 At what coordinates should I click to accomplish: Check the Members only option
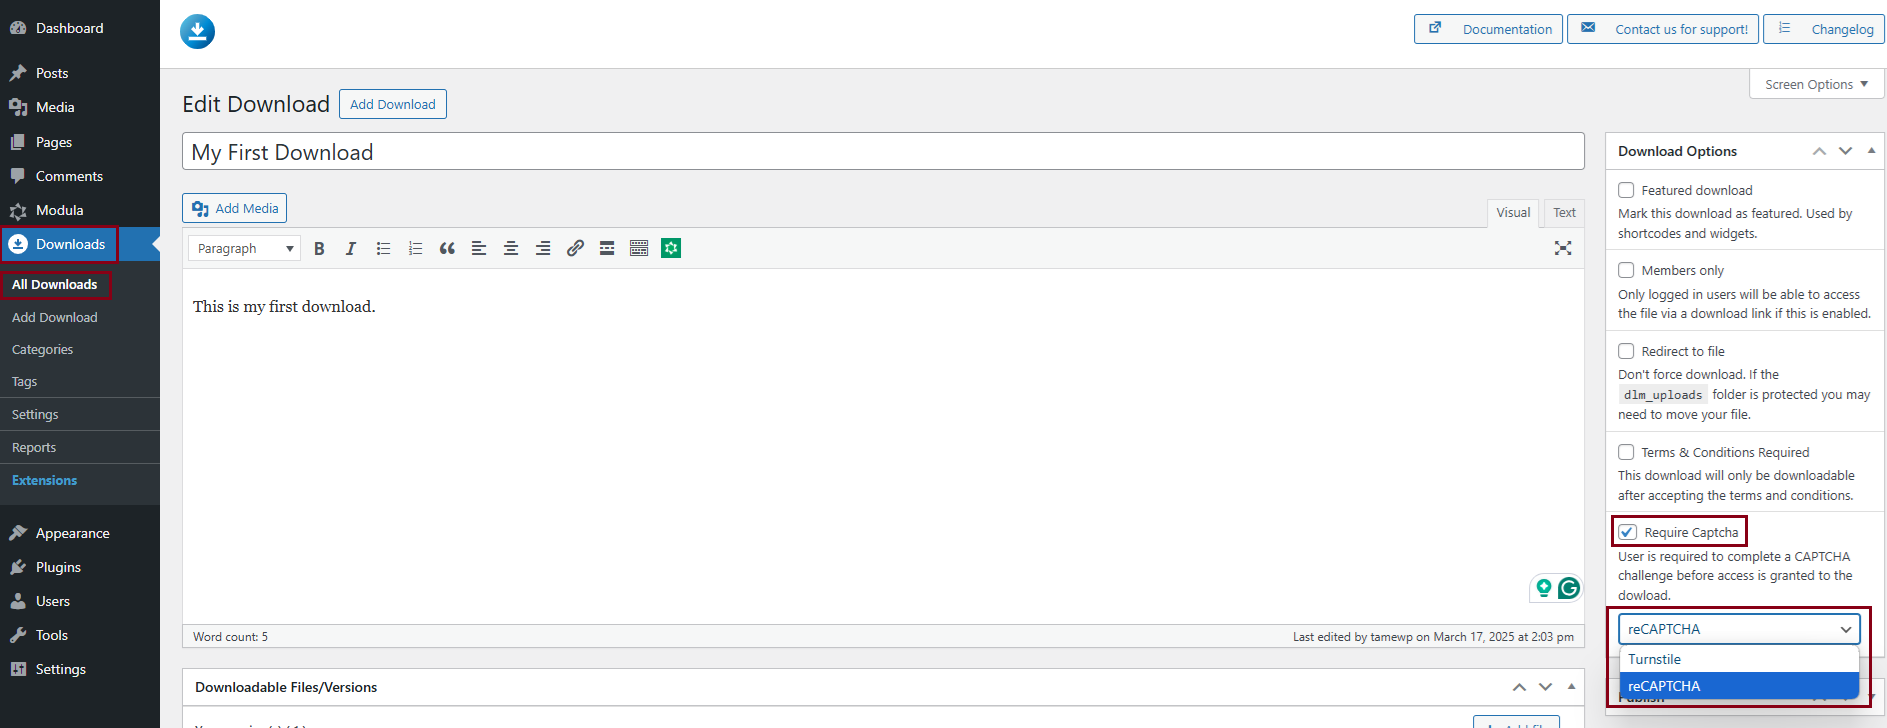pos(1626,270)
